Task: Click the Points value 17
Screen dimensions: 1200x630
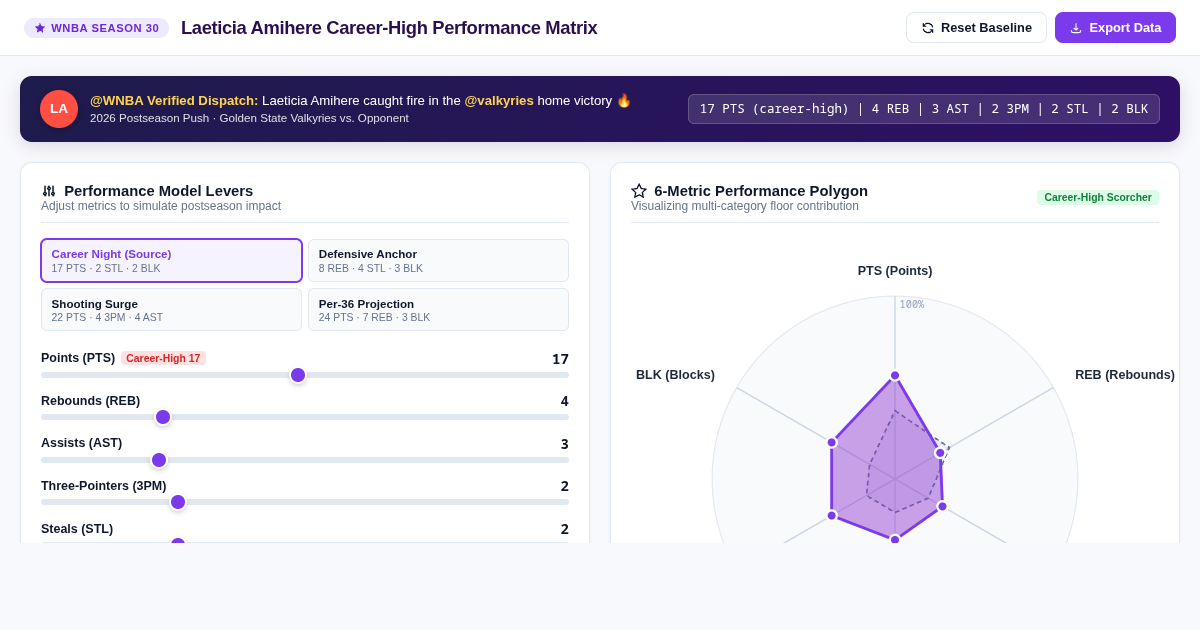Action: (x=560, y=359)
